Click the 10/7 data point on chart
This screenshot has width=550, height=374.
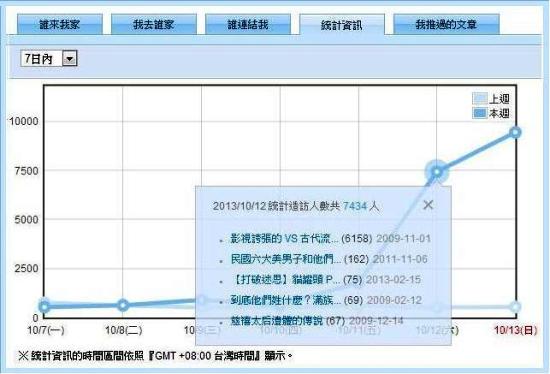pos(44,307)
